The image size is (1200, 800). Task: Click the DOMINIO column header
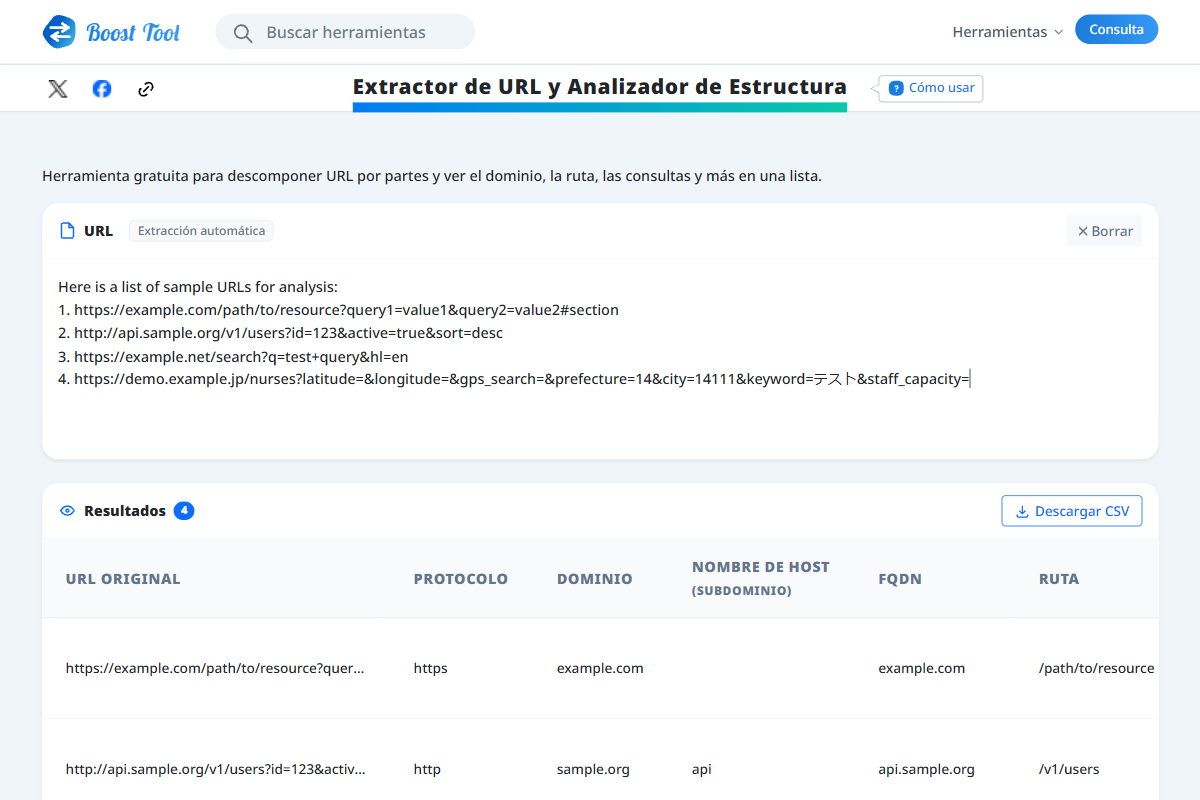pyautogui.click(x=595, y=579)
